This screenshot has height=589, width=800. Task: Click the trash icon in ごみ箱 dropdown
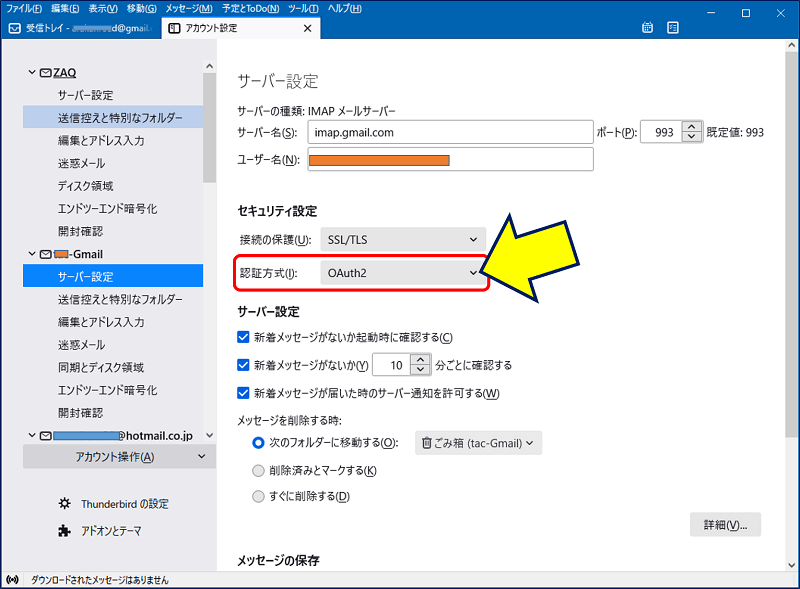427,443
